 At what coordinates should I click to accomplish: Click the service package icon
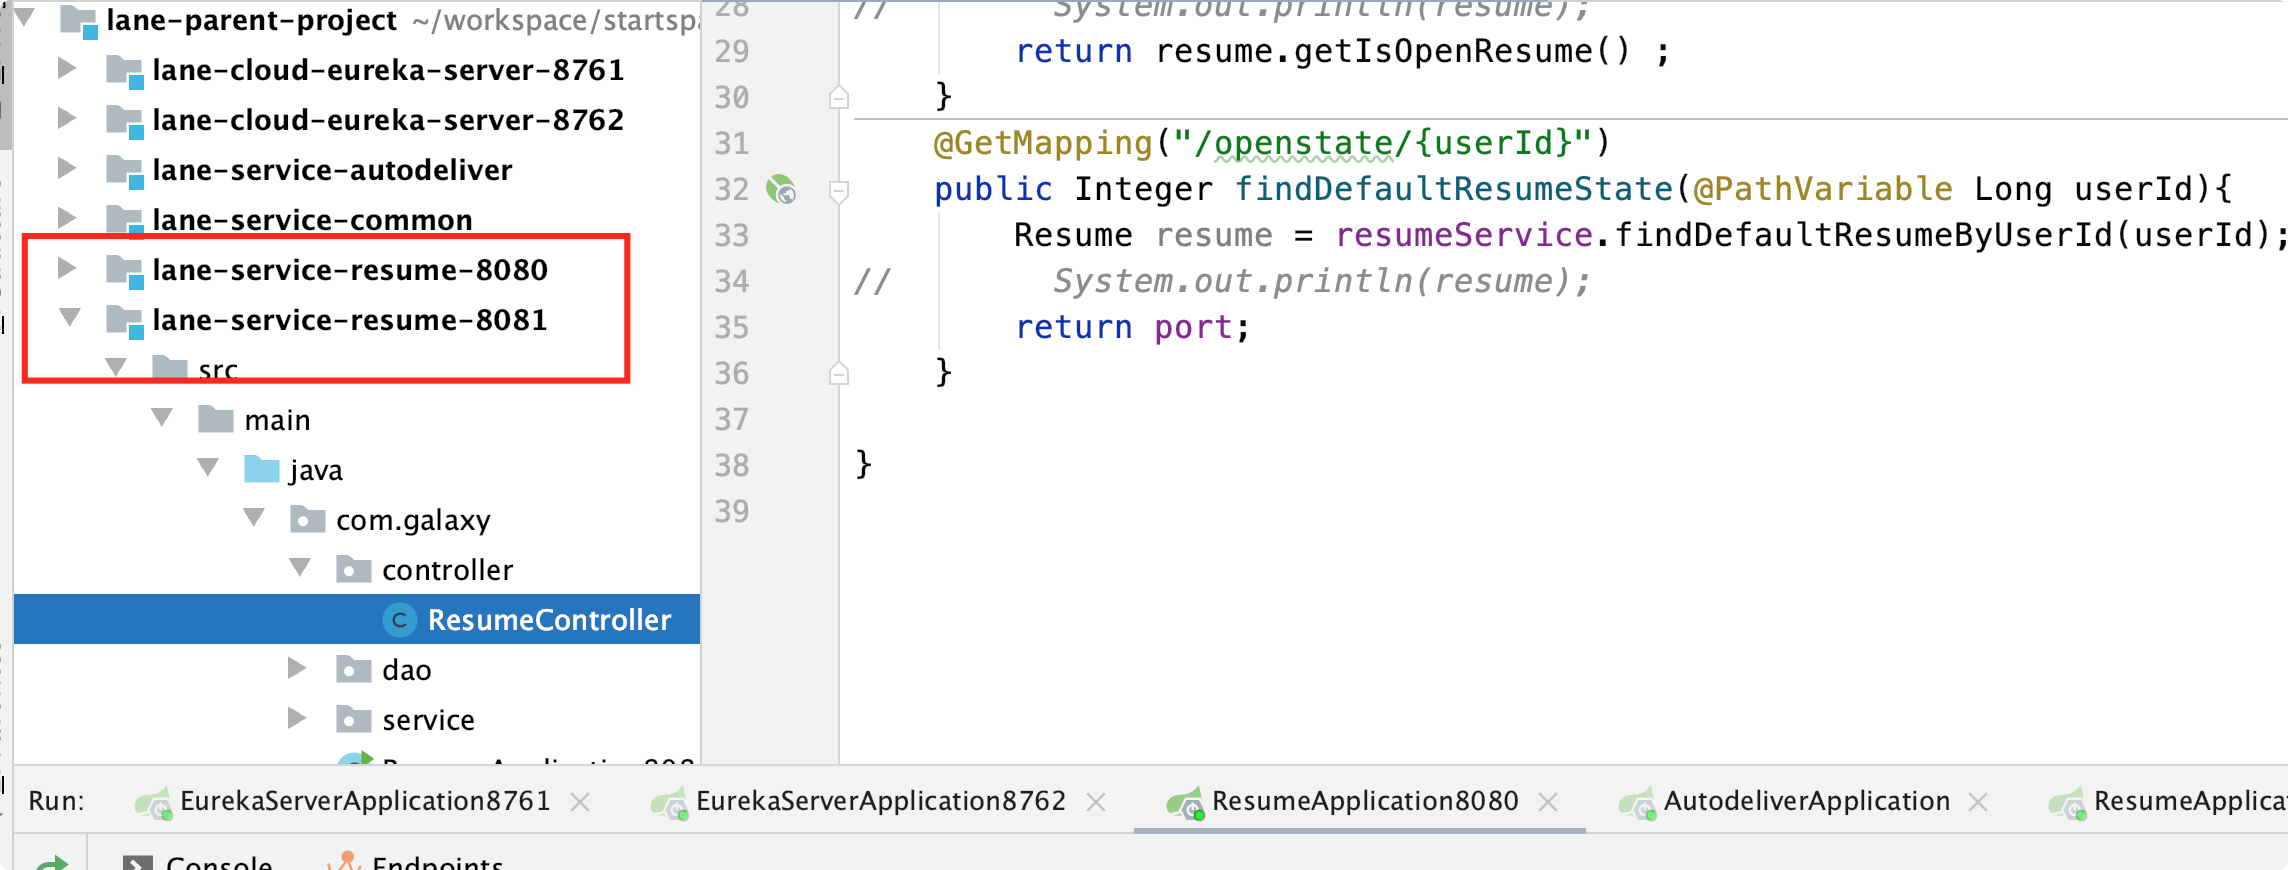[354, 719]
